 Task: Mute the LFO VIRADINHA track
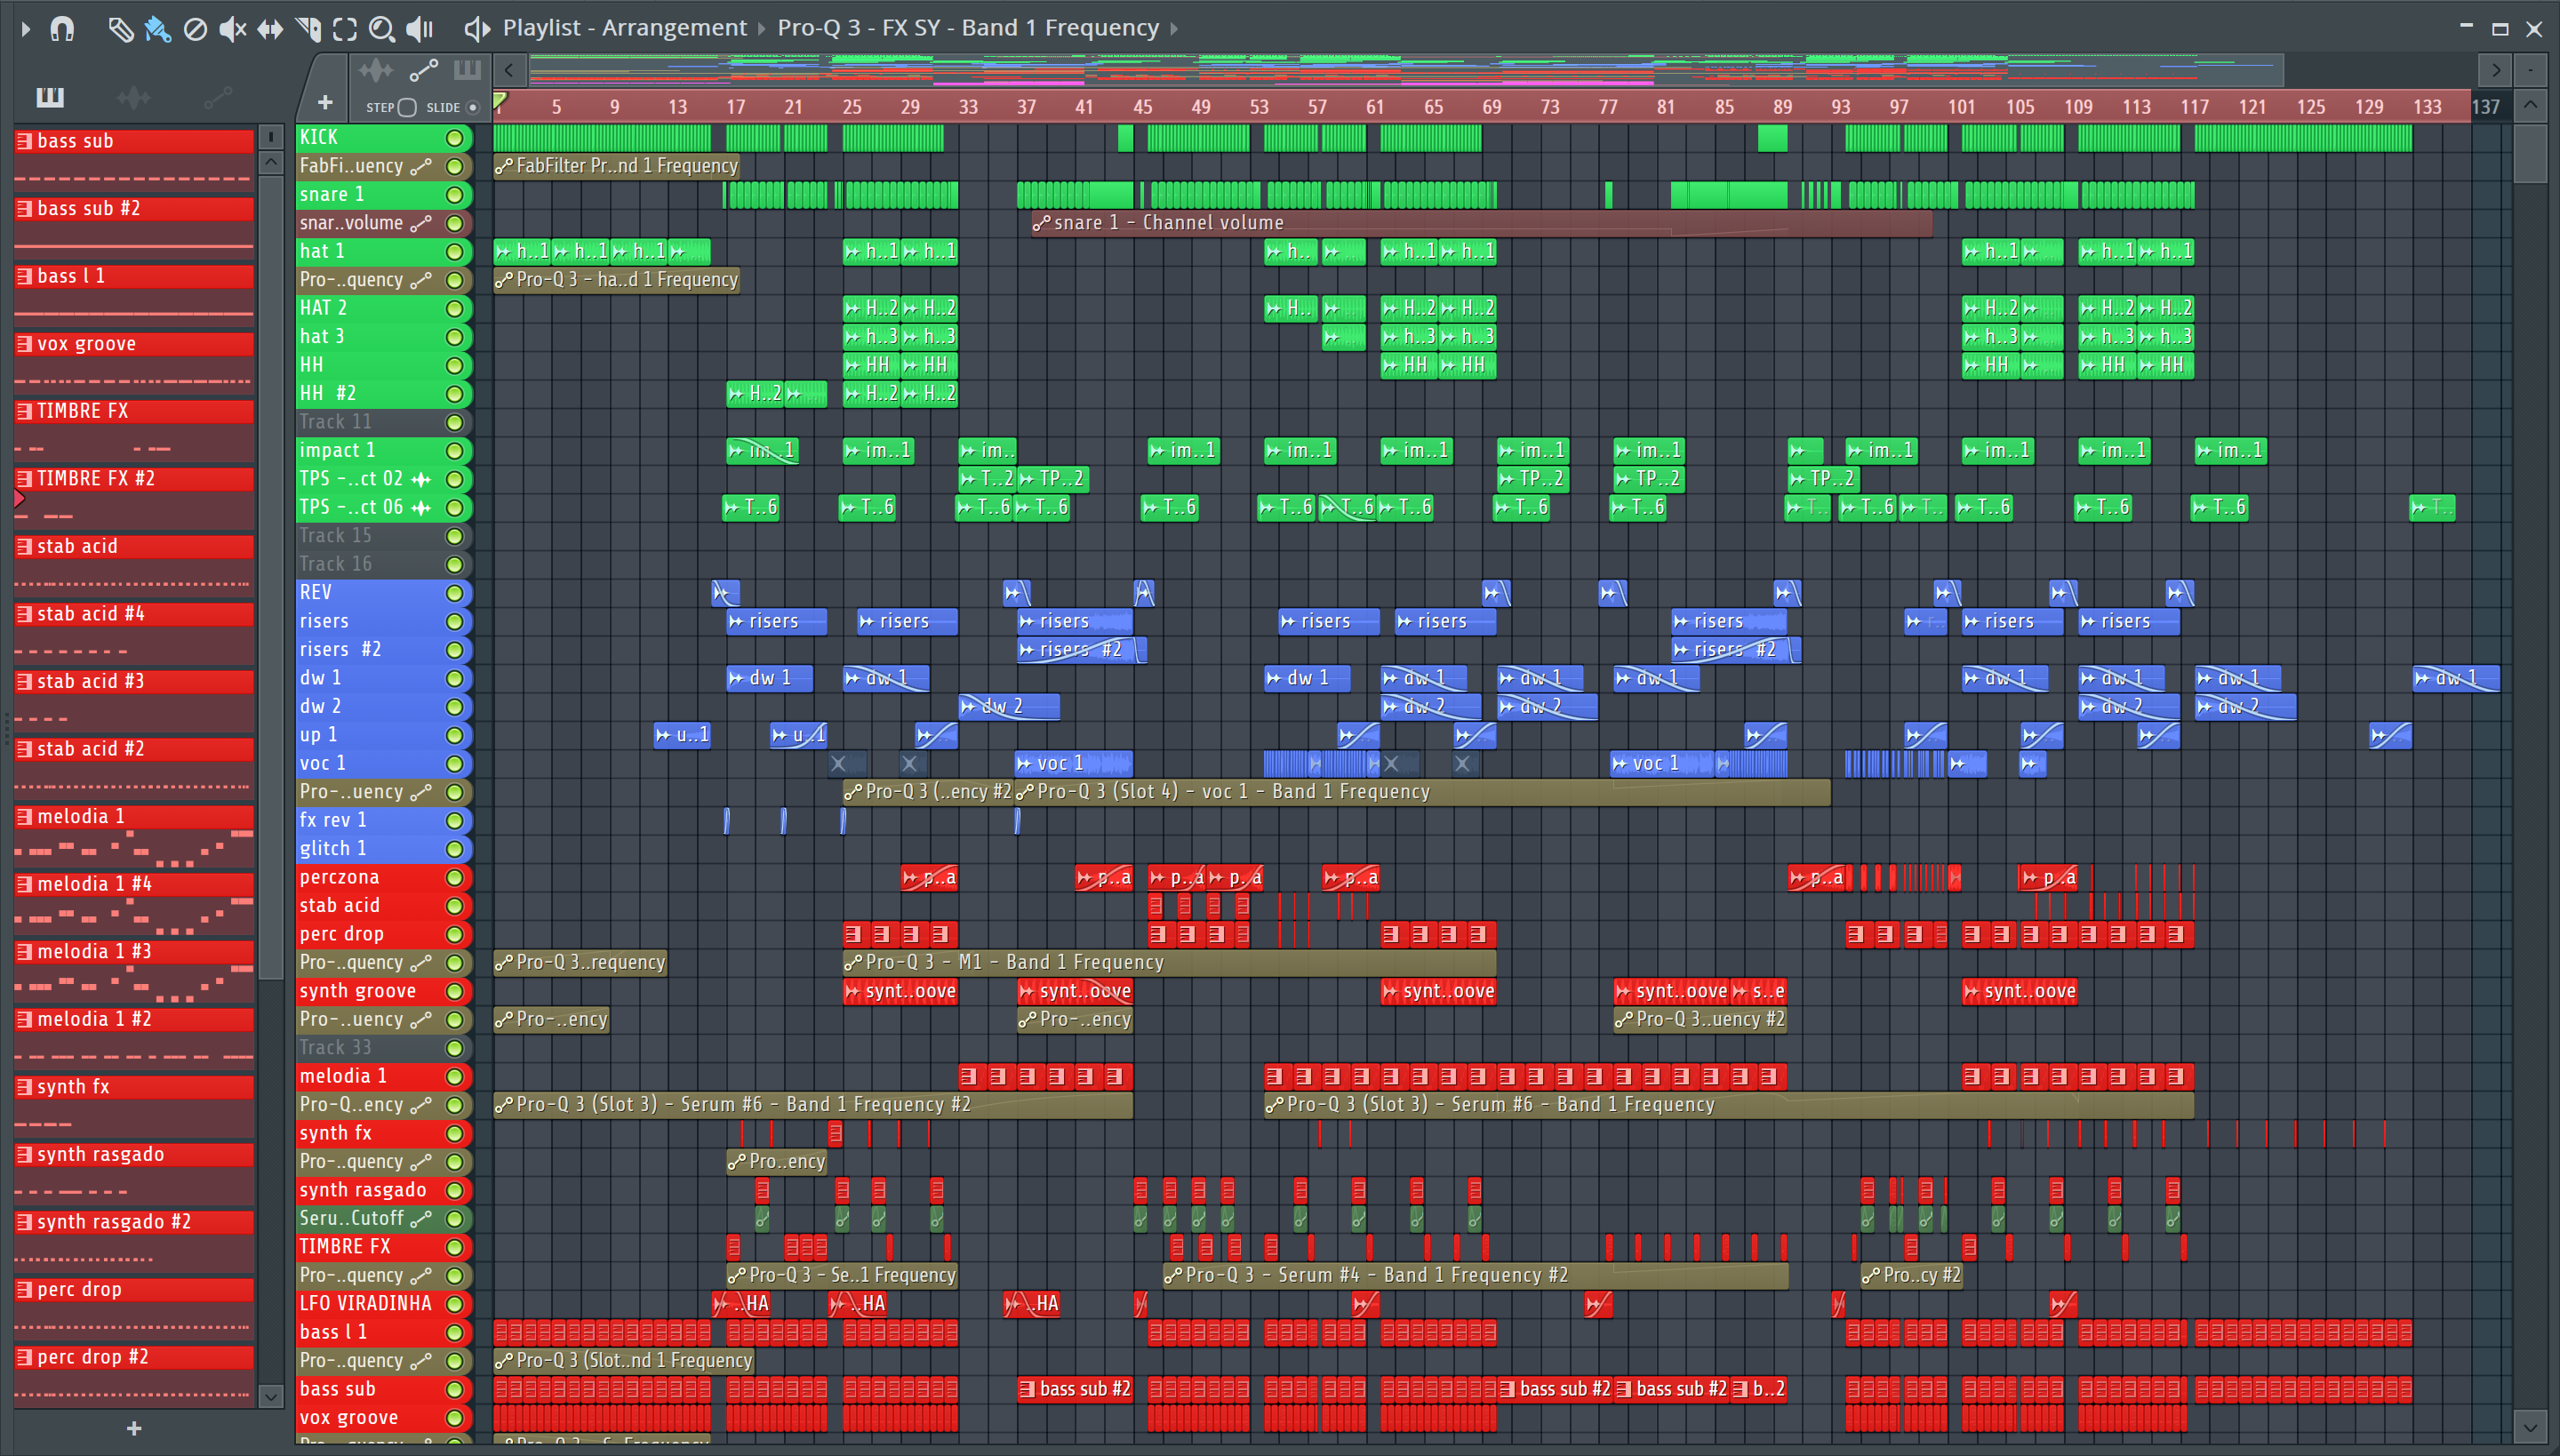(454, 1304)
